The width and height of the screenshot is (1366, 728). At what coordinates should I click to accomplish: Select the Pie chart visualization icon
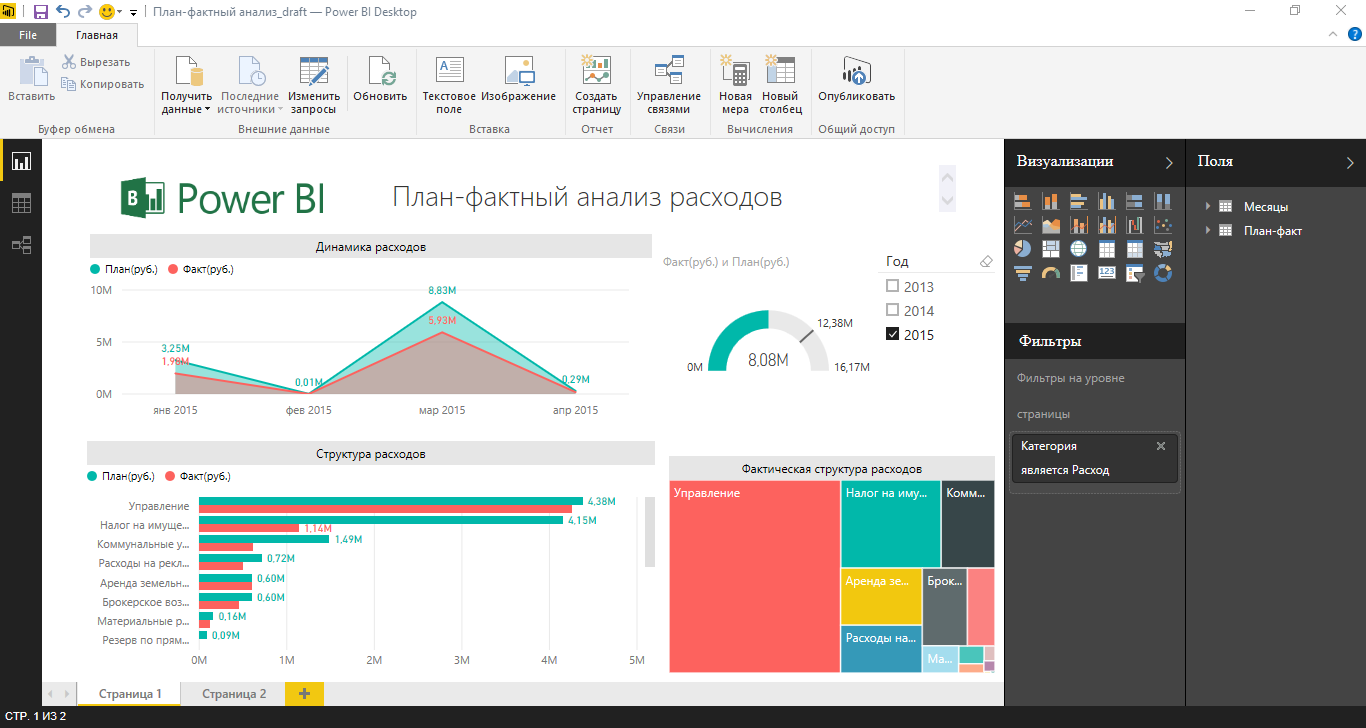click(1023, 248)
